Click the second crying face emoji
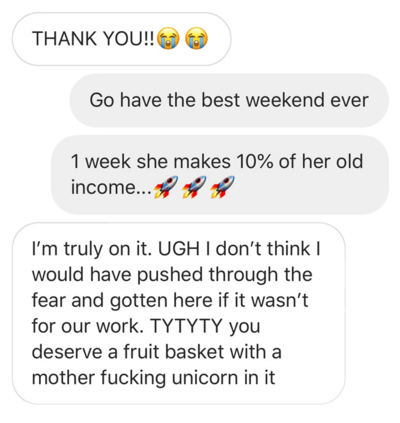 point(197,39)
